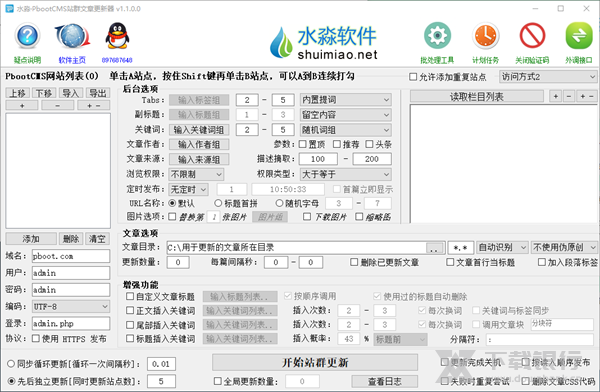Open the 编码 UTF-8 dropdown
The image size is (600, 392).
click(71, 307)
